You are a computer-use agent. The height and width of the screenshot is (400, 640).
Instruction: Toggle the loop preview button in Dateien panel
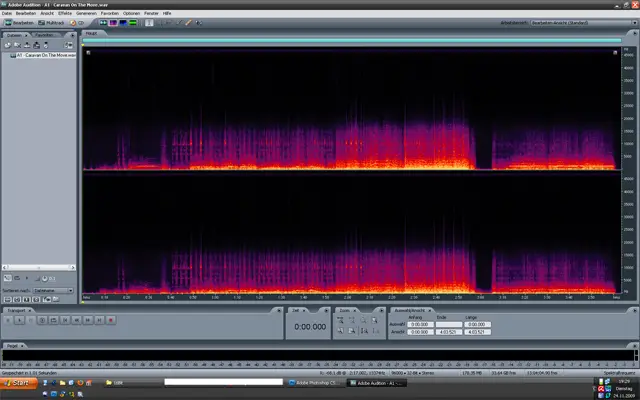[17, 278]
